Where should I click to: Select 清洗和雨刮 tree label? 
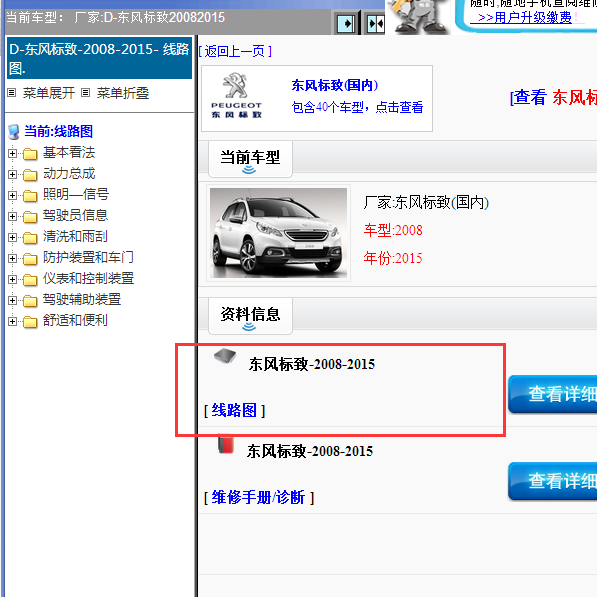75,236
